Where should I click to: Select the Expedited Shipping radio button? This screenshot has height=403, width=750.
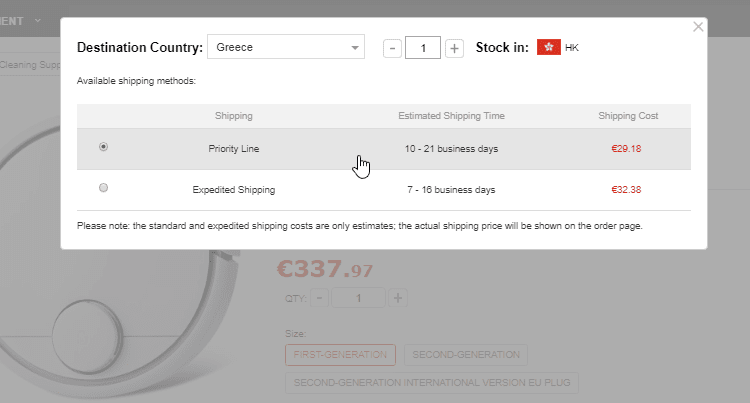click(104, 188)
